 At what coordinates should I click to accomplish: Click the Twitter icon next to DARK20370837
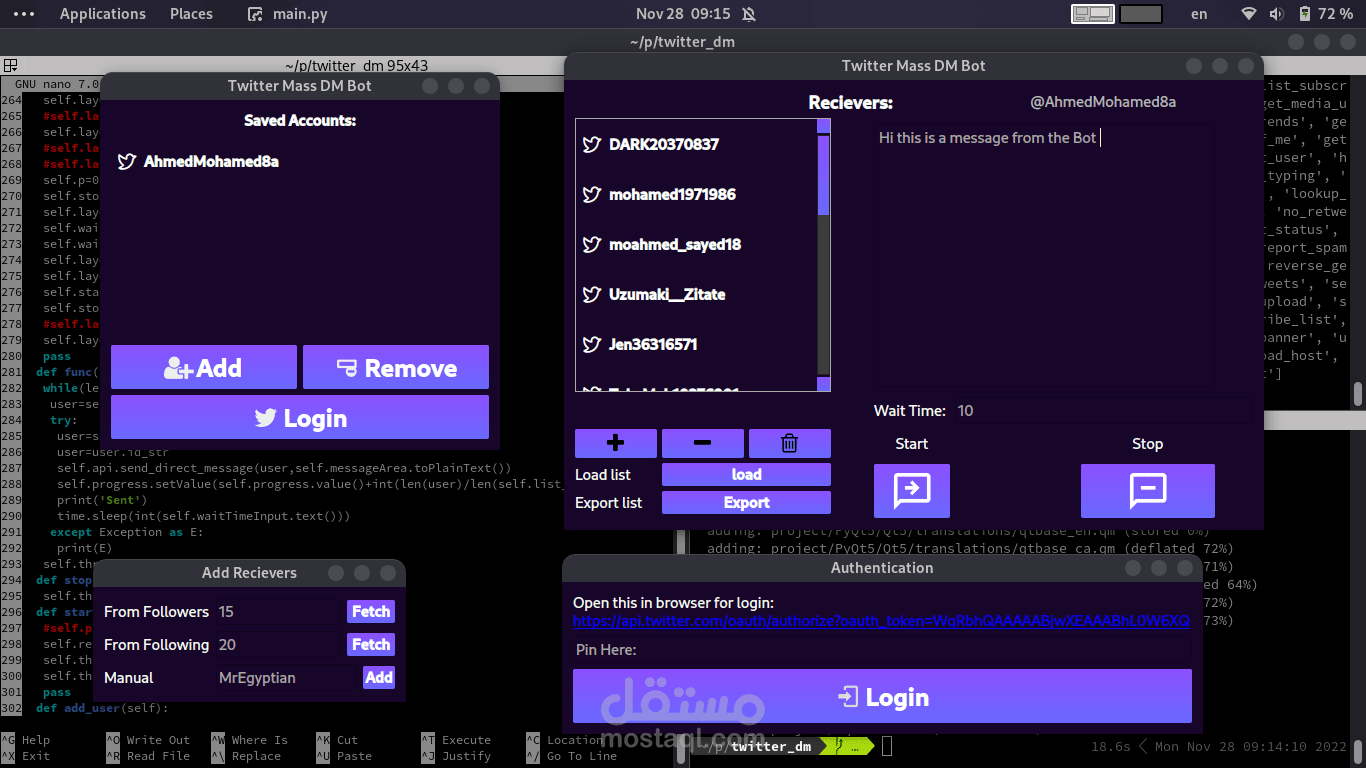pos(592,144)
